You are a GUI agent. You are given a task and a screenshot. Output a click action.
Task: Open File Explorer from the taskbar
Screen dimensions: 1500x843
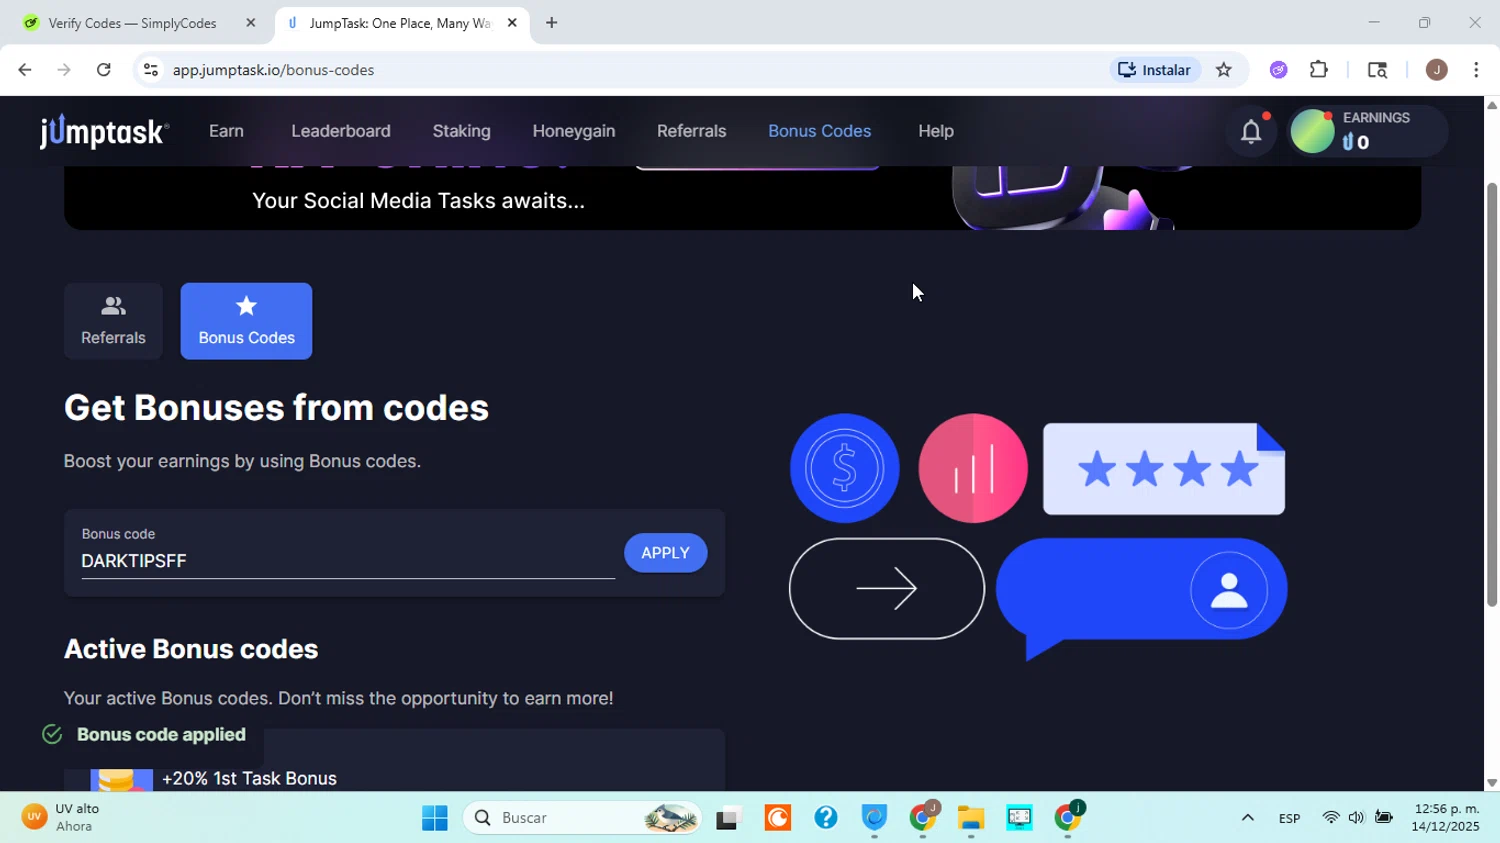971,818
